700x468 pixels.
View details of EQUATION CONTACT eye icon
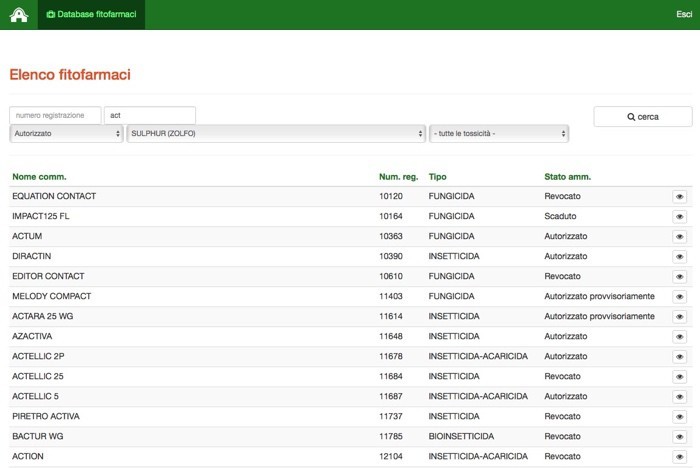pyautogui.click(x=679, y=196)
